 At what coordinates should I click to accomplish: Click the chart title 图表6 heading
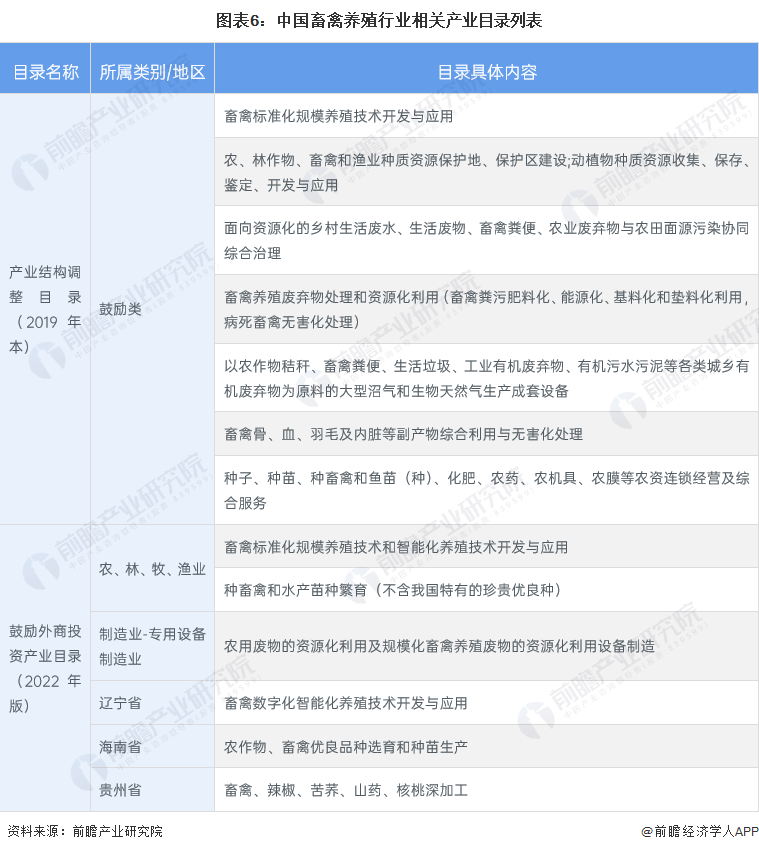point(379,19)
